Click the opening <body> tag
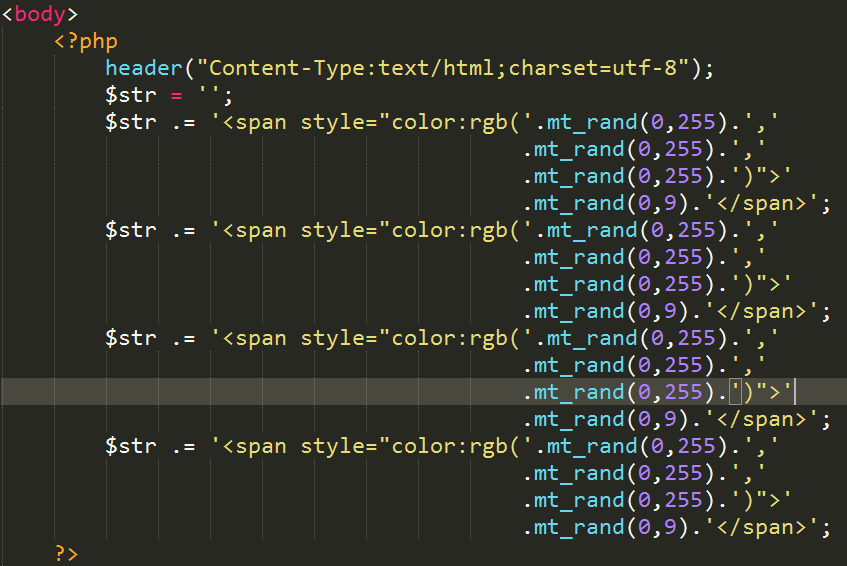This screenshot has width=847, height=566. coord(40,14)
